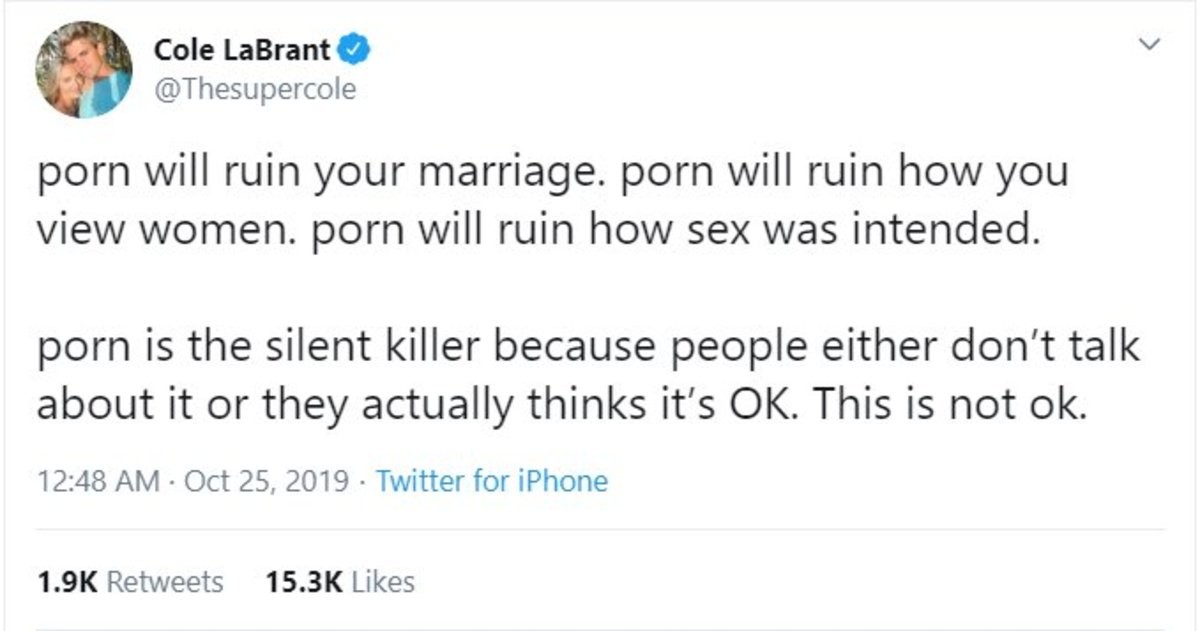Open the tweet options chevron menu
The width and height of the screenshot is (1200, 631).
point(1151,44)
